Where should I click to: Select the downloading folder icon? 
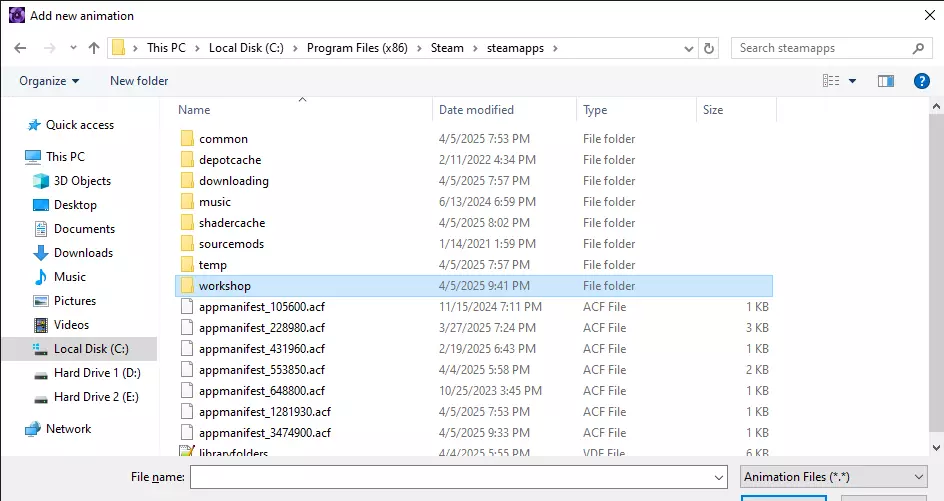coord(187,181)
